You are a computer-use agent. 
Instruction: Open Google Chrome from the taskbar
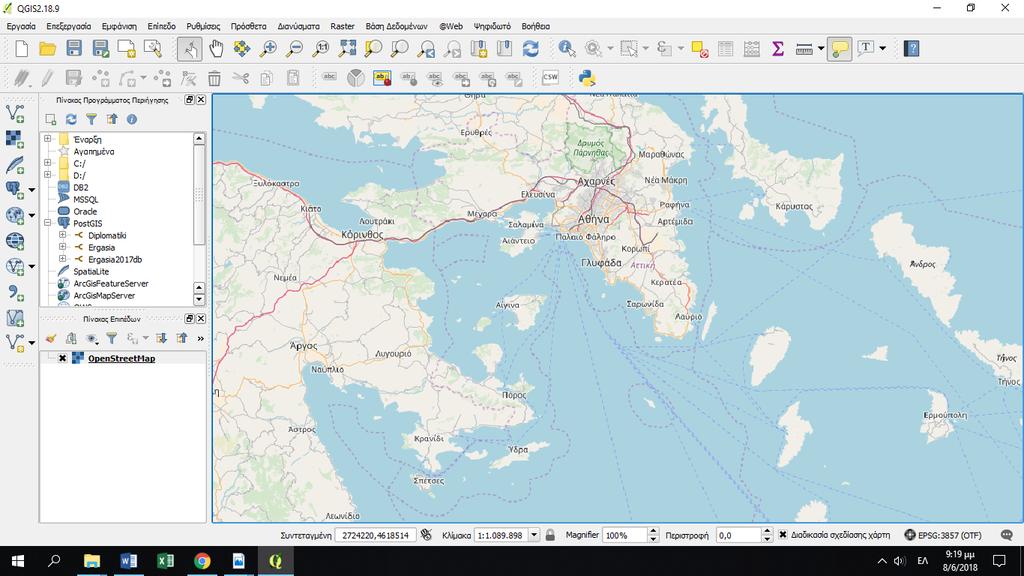pos(202,561)
